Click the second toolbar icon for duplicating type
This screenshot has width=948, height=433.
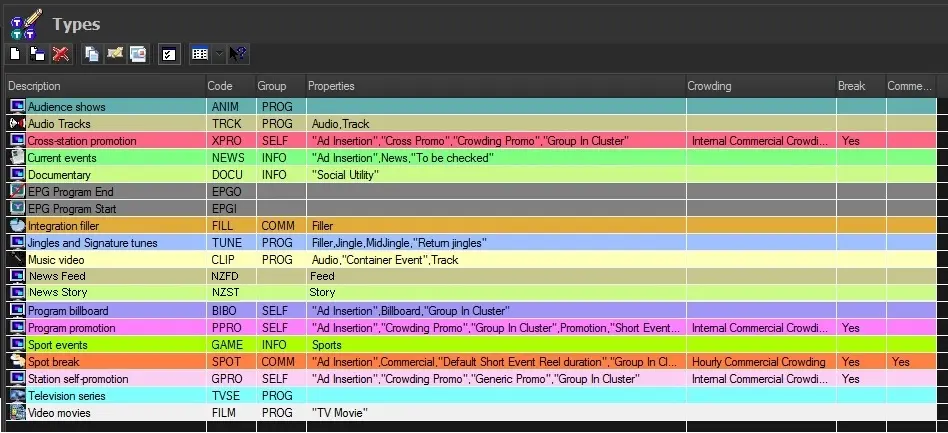point(37,54)
